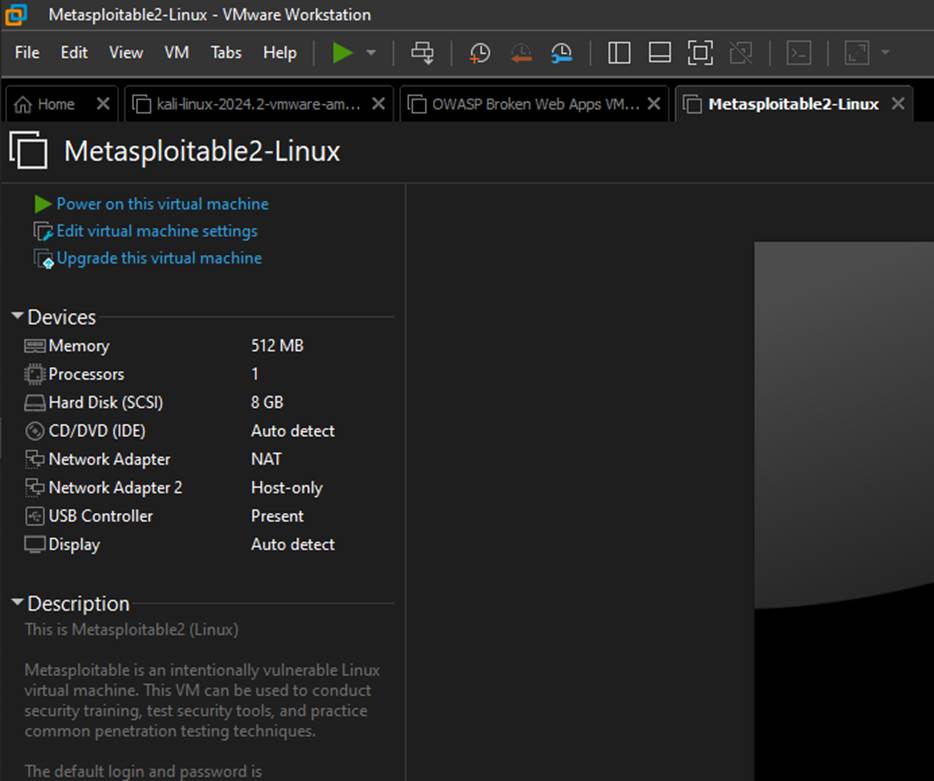Open the View menu
Screen dimensions: 934x781
pos(126,52)
